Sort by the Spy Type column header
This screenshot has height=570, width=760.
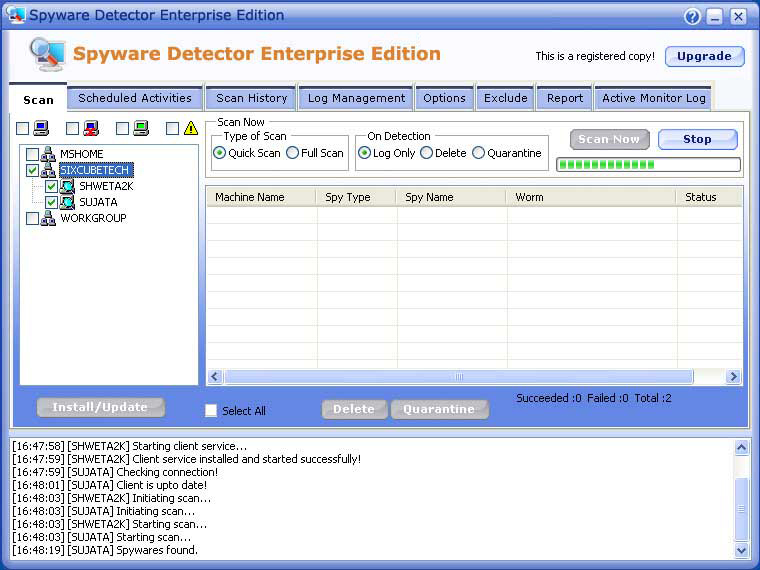(x=348, y=197)
